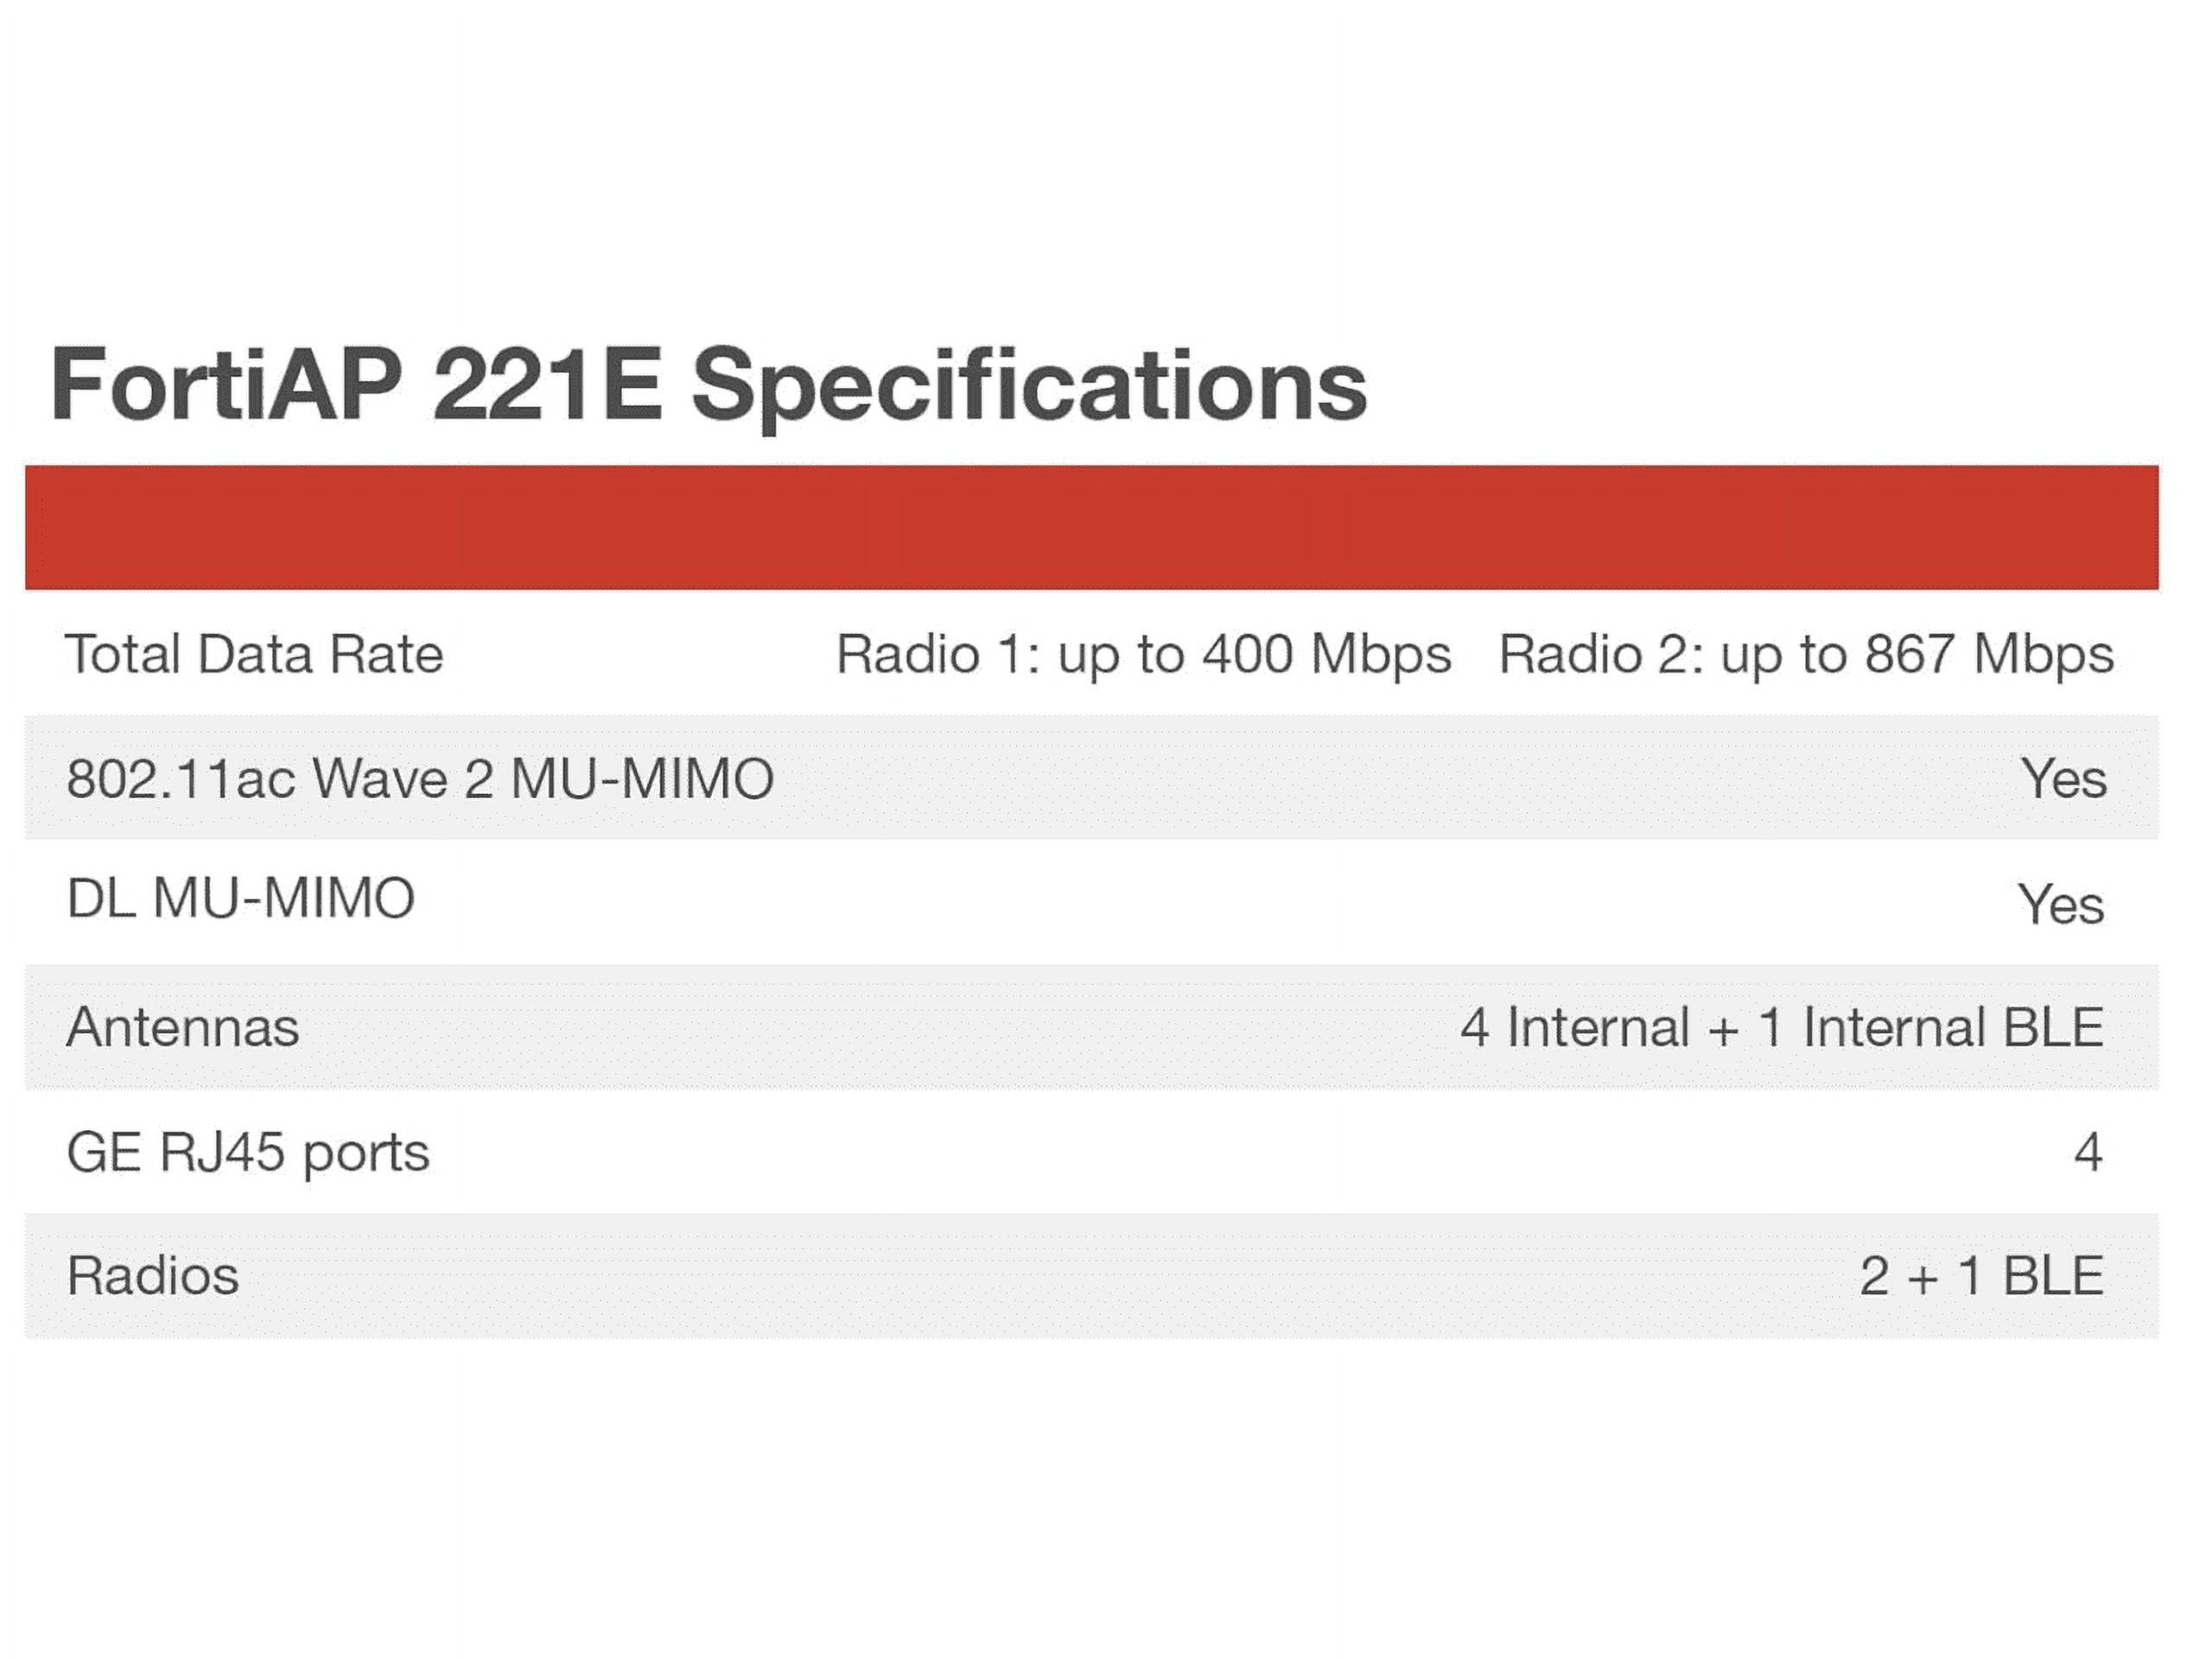Select the "867 Mbps" data rate
The height and width of the screenshot is (1659, 2212).
click(1989, 655)
